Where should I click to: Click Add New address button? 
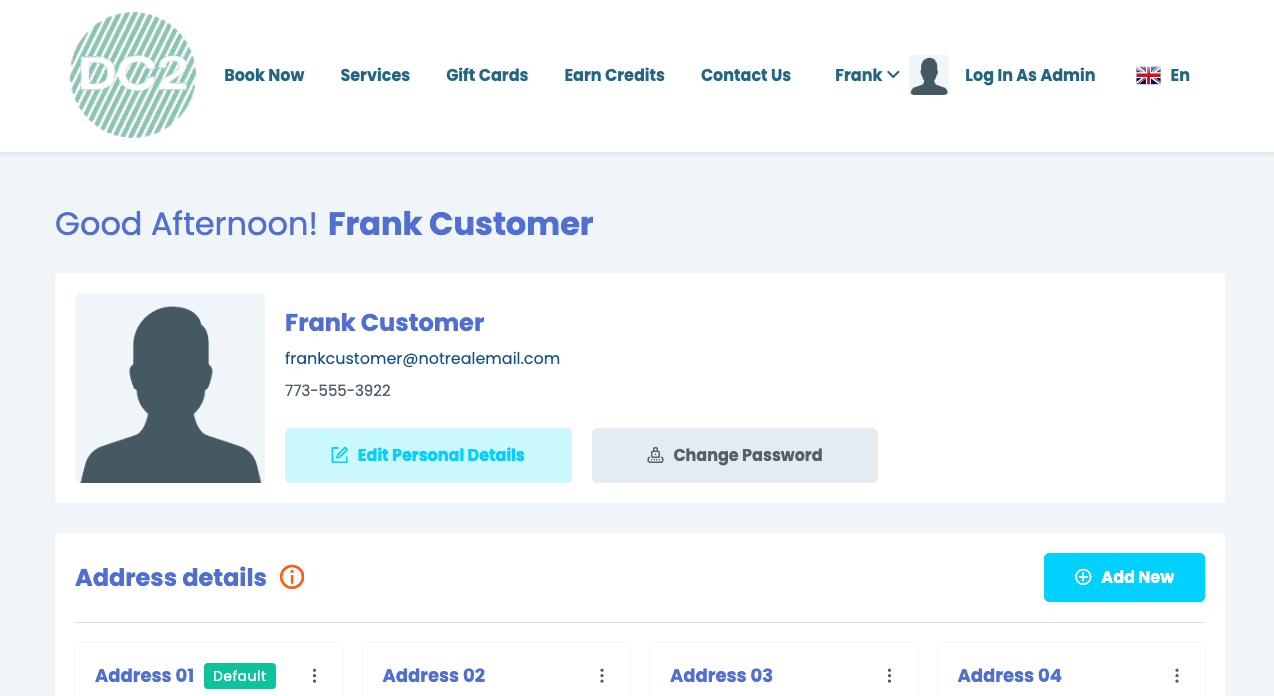click(1124, 577)
